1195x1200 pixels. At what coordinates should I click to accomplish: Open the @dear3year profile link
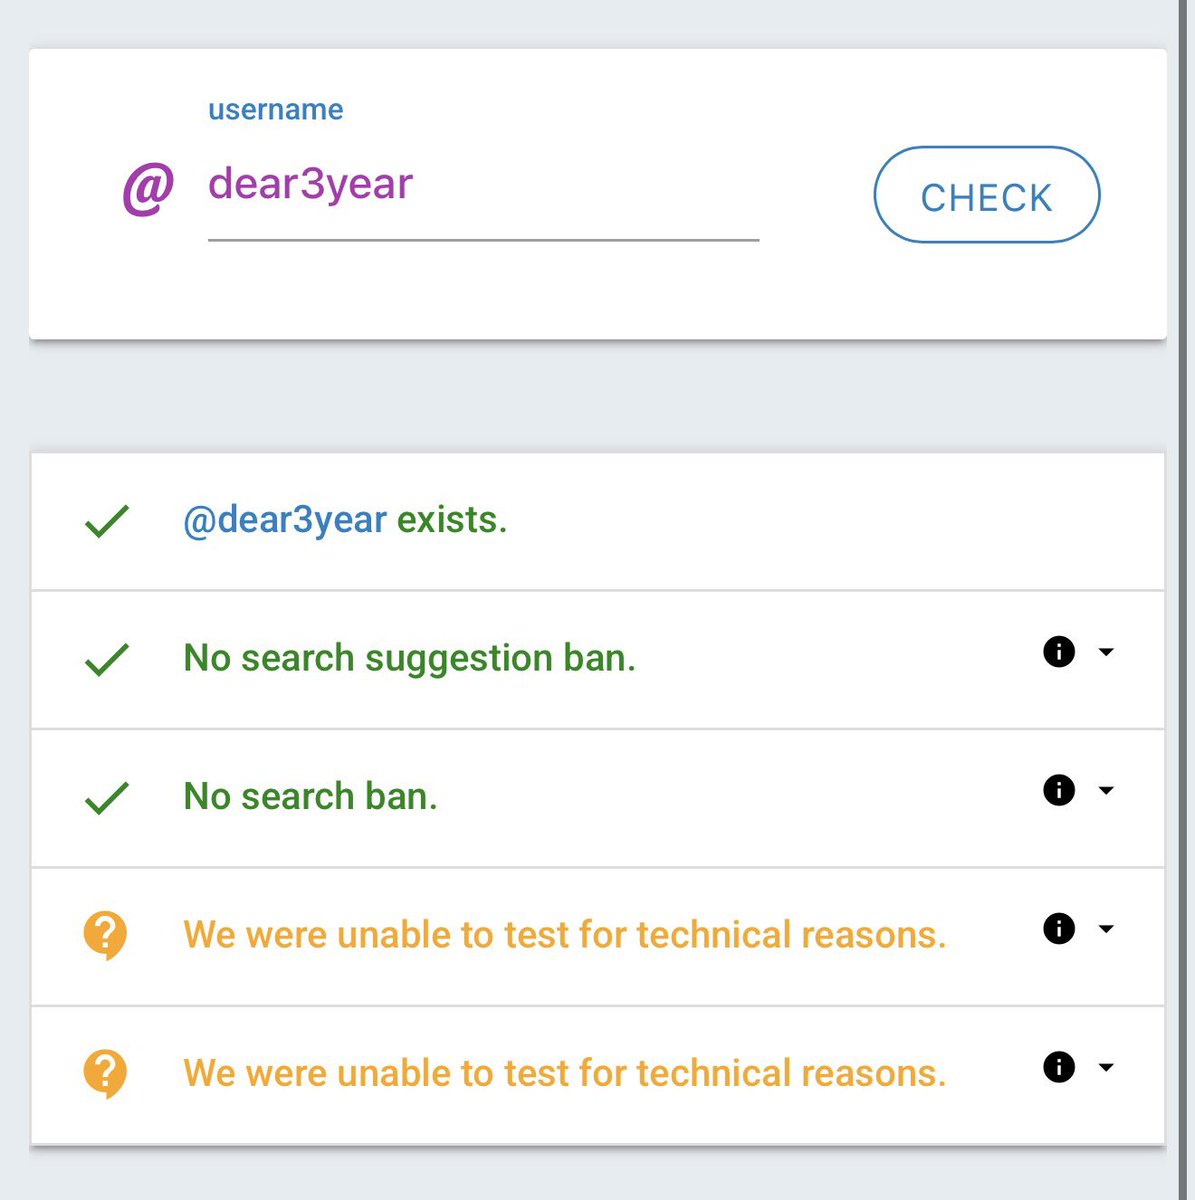tap(285, 520)
